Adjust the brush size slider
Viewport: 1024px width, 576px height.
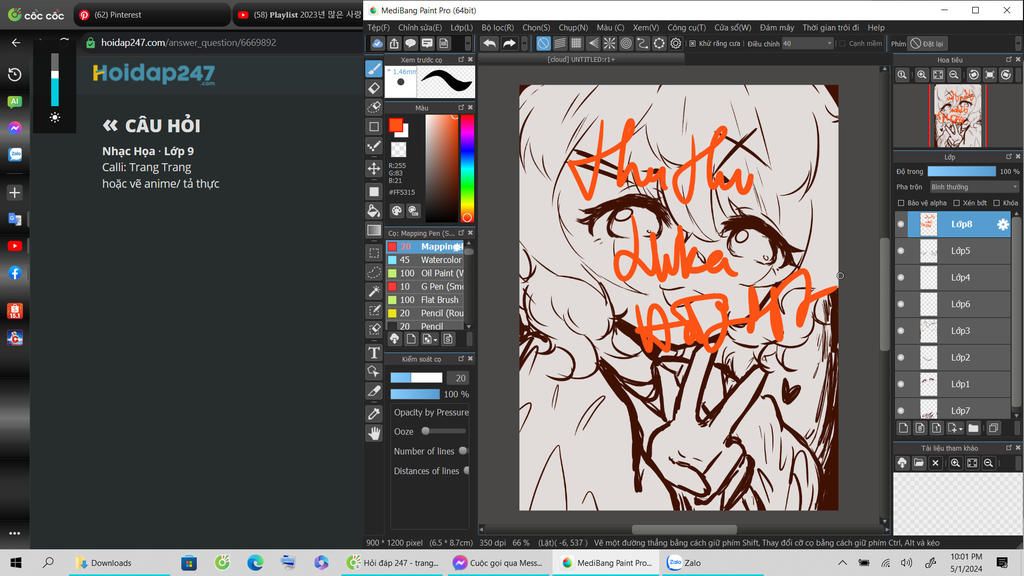pyautogui.click(x=417, y=378)
